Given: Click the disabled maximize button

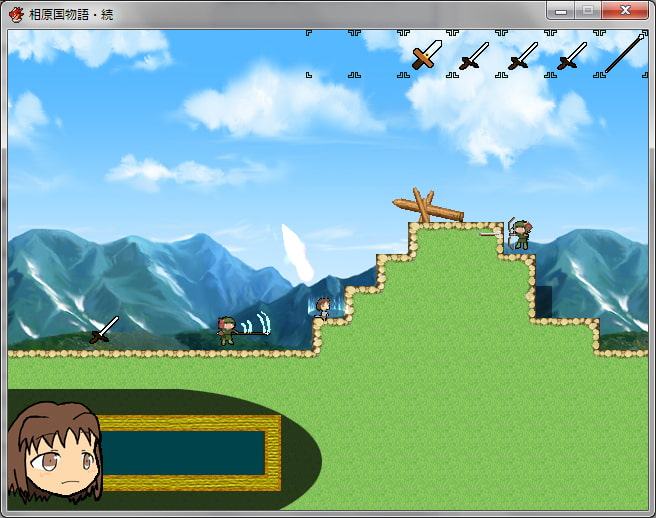Looking at the screenshot, I should 588,11.
